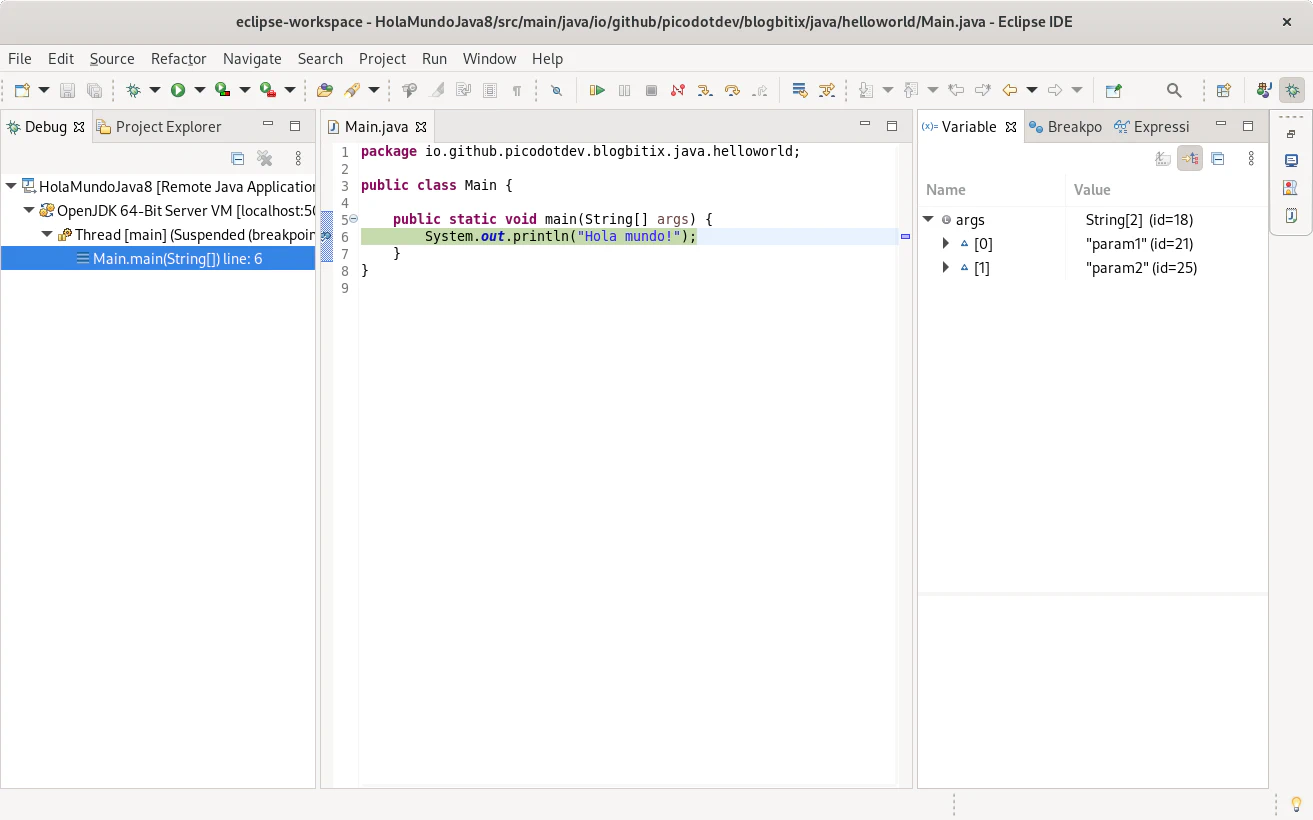Screen dimensions: 1313x820
Task: Click the Disconnect icon in toolbar
Action: point(678,90)
